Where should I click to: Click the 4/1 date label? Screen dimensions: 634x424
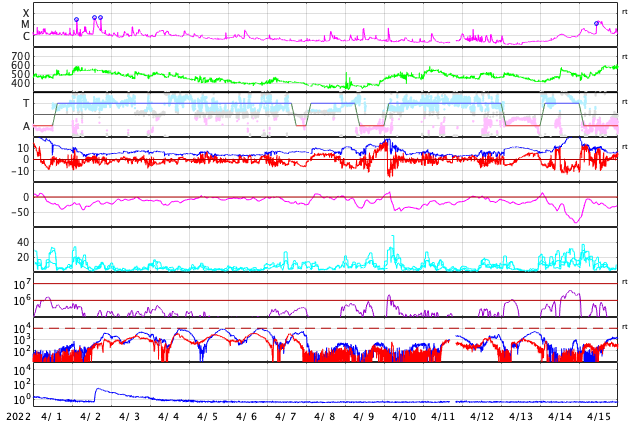[52, 416]
